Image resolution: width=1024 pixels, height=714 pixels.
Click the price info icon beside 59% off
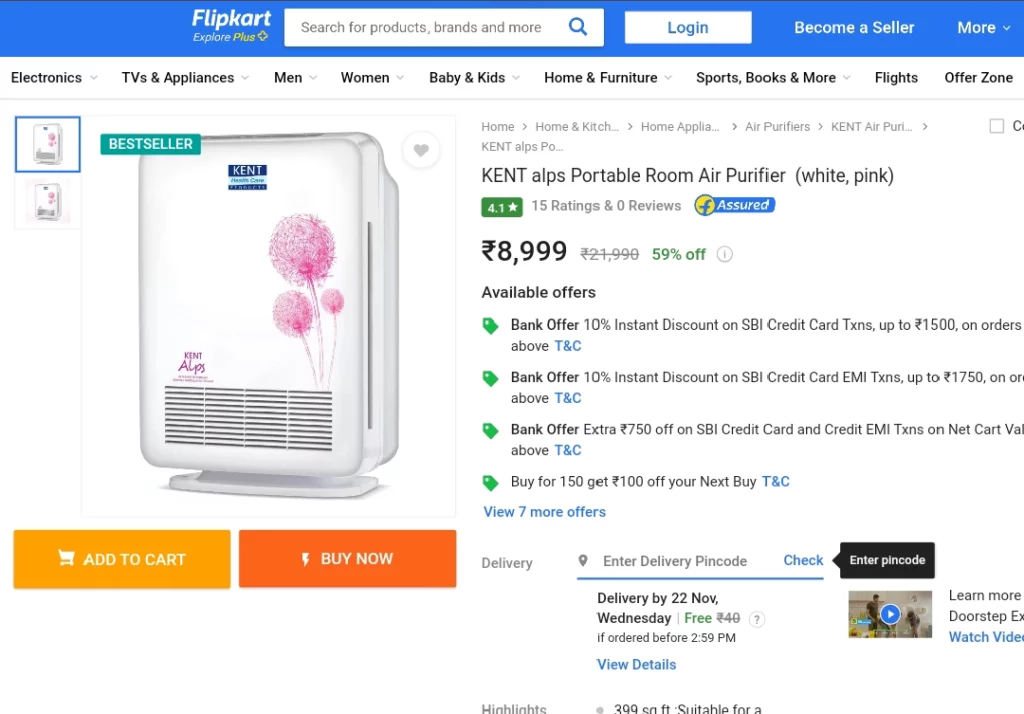(724, 254)
